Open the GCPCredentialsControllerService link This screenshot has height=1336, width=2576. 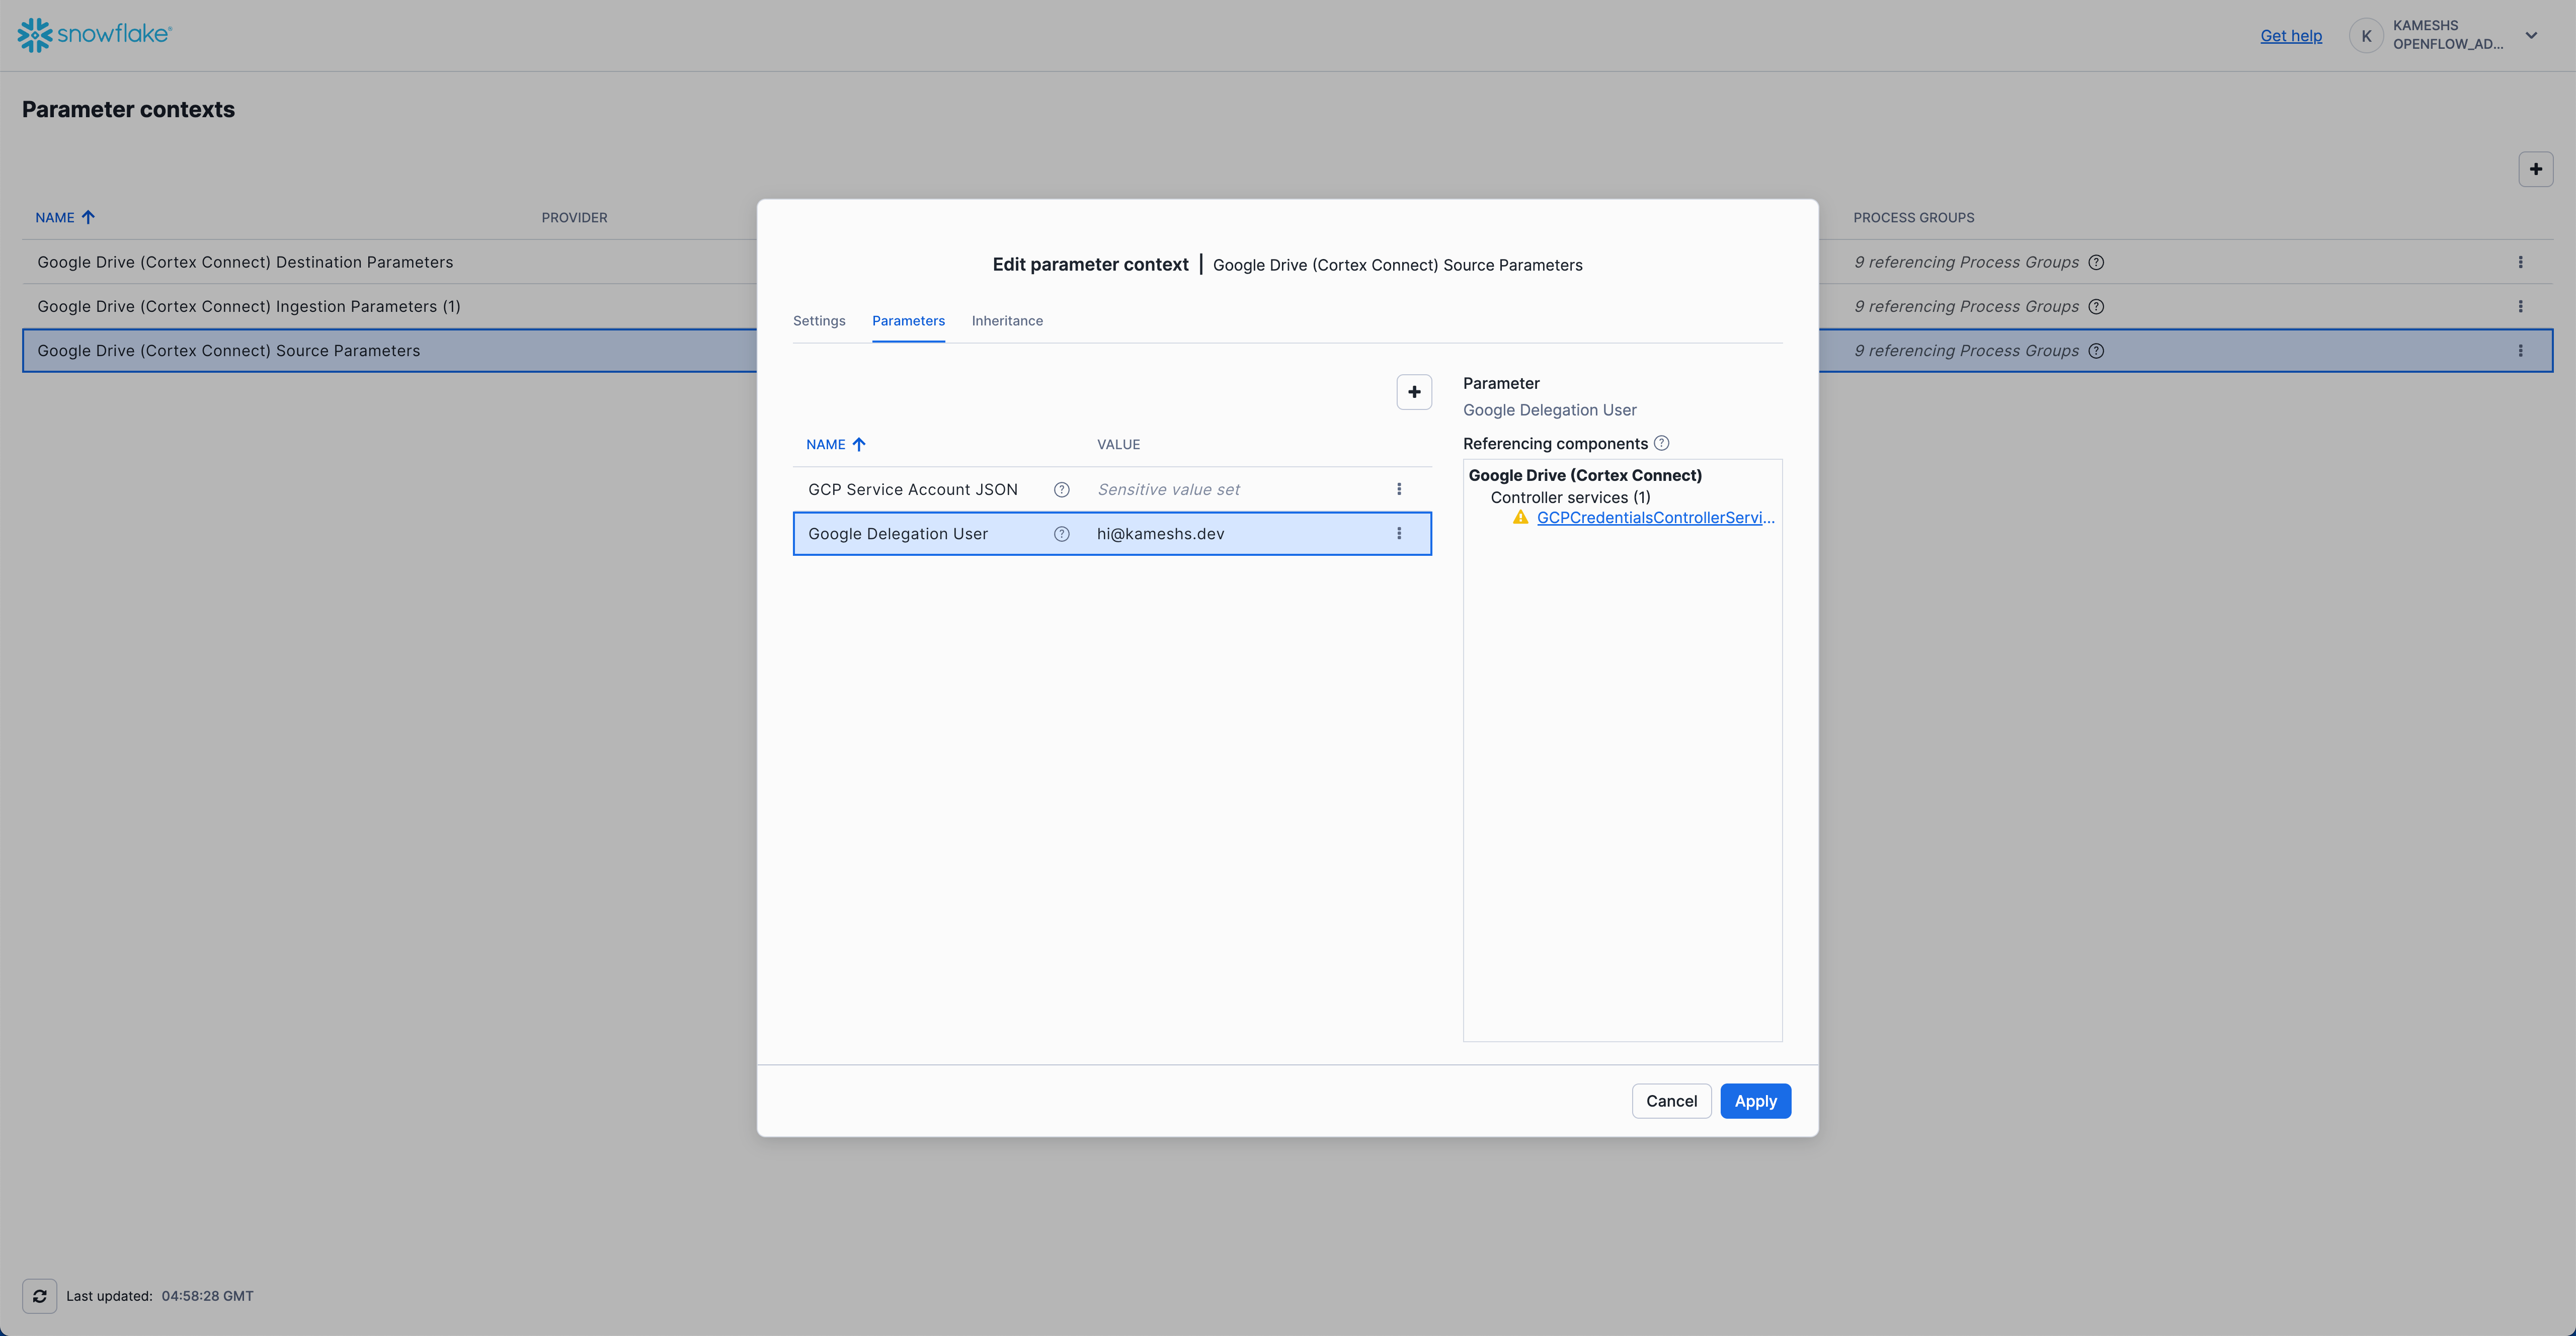(x=1655, y=518)
